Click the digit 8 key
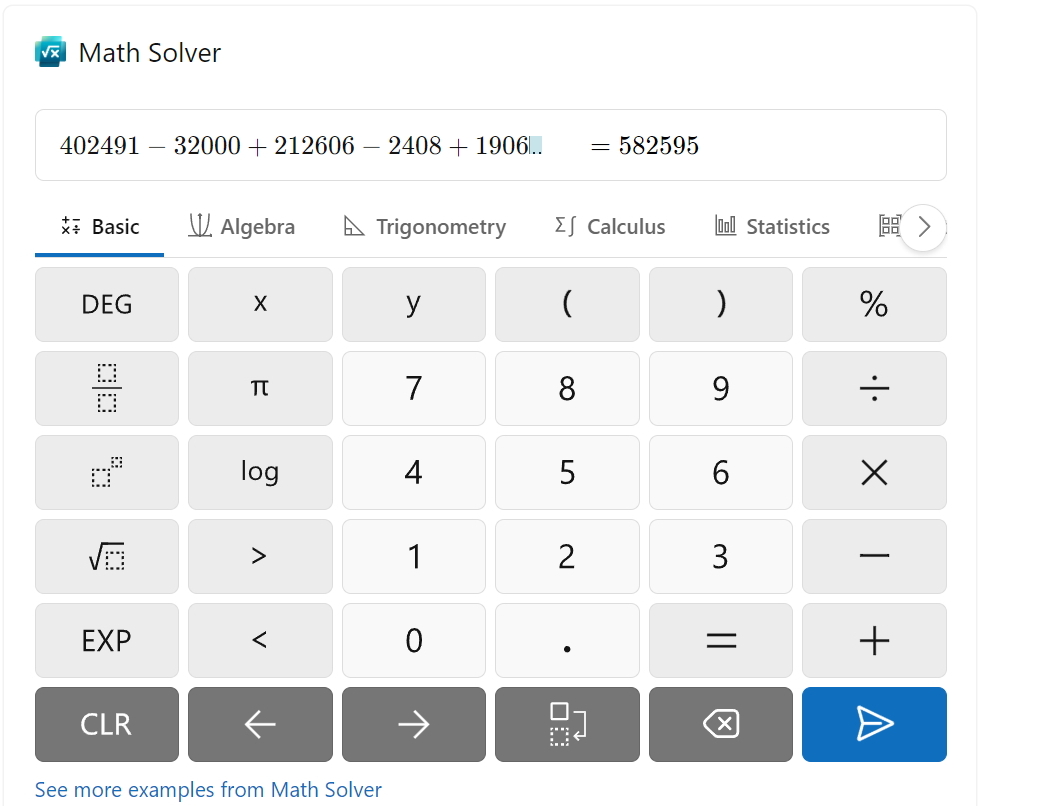 click(x=567, y=388)
